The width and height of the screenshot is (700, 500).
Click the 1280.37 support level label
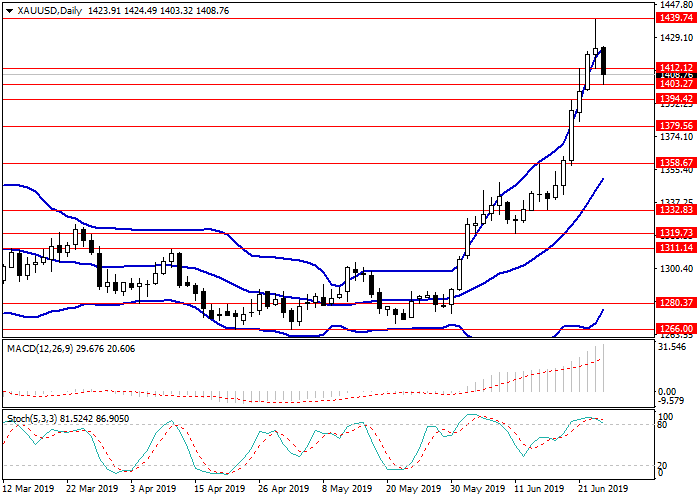point(676,302)
